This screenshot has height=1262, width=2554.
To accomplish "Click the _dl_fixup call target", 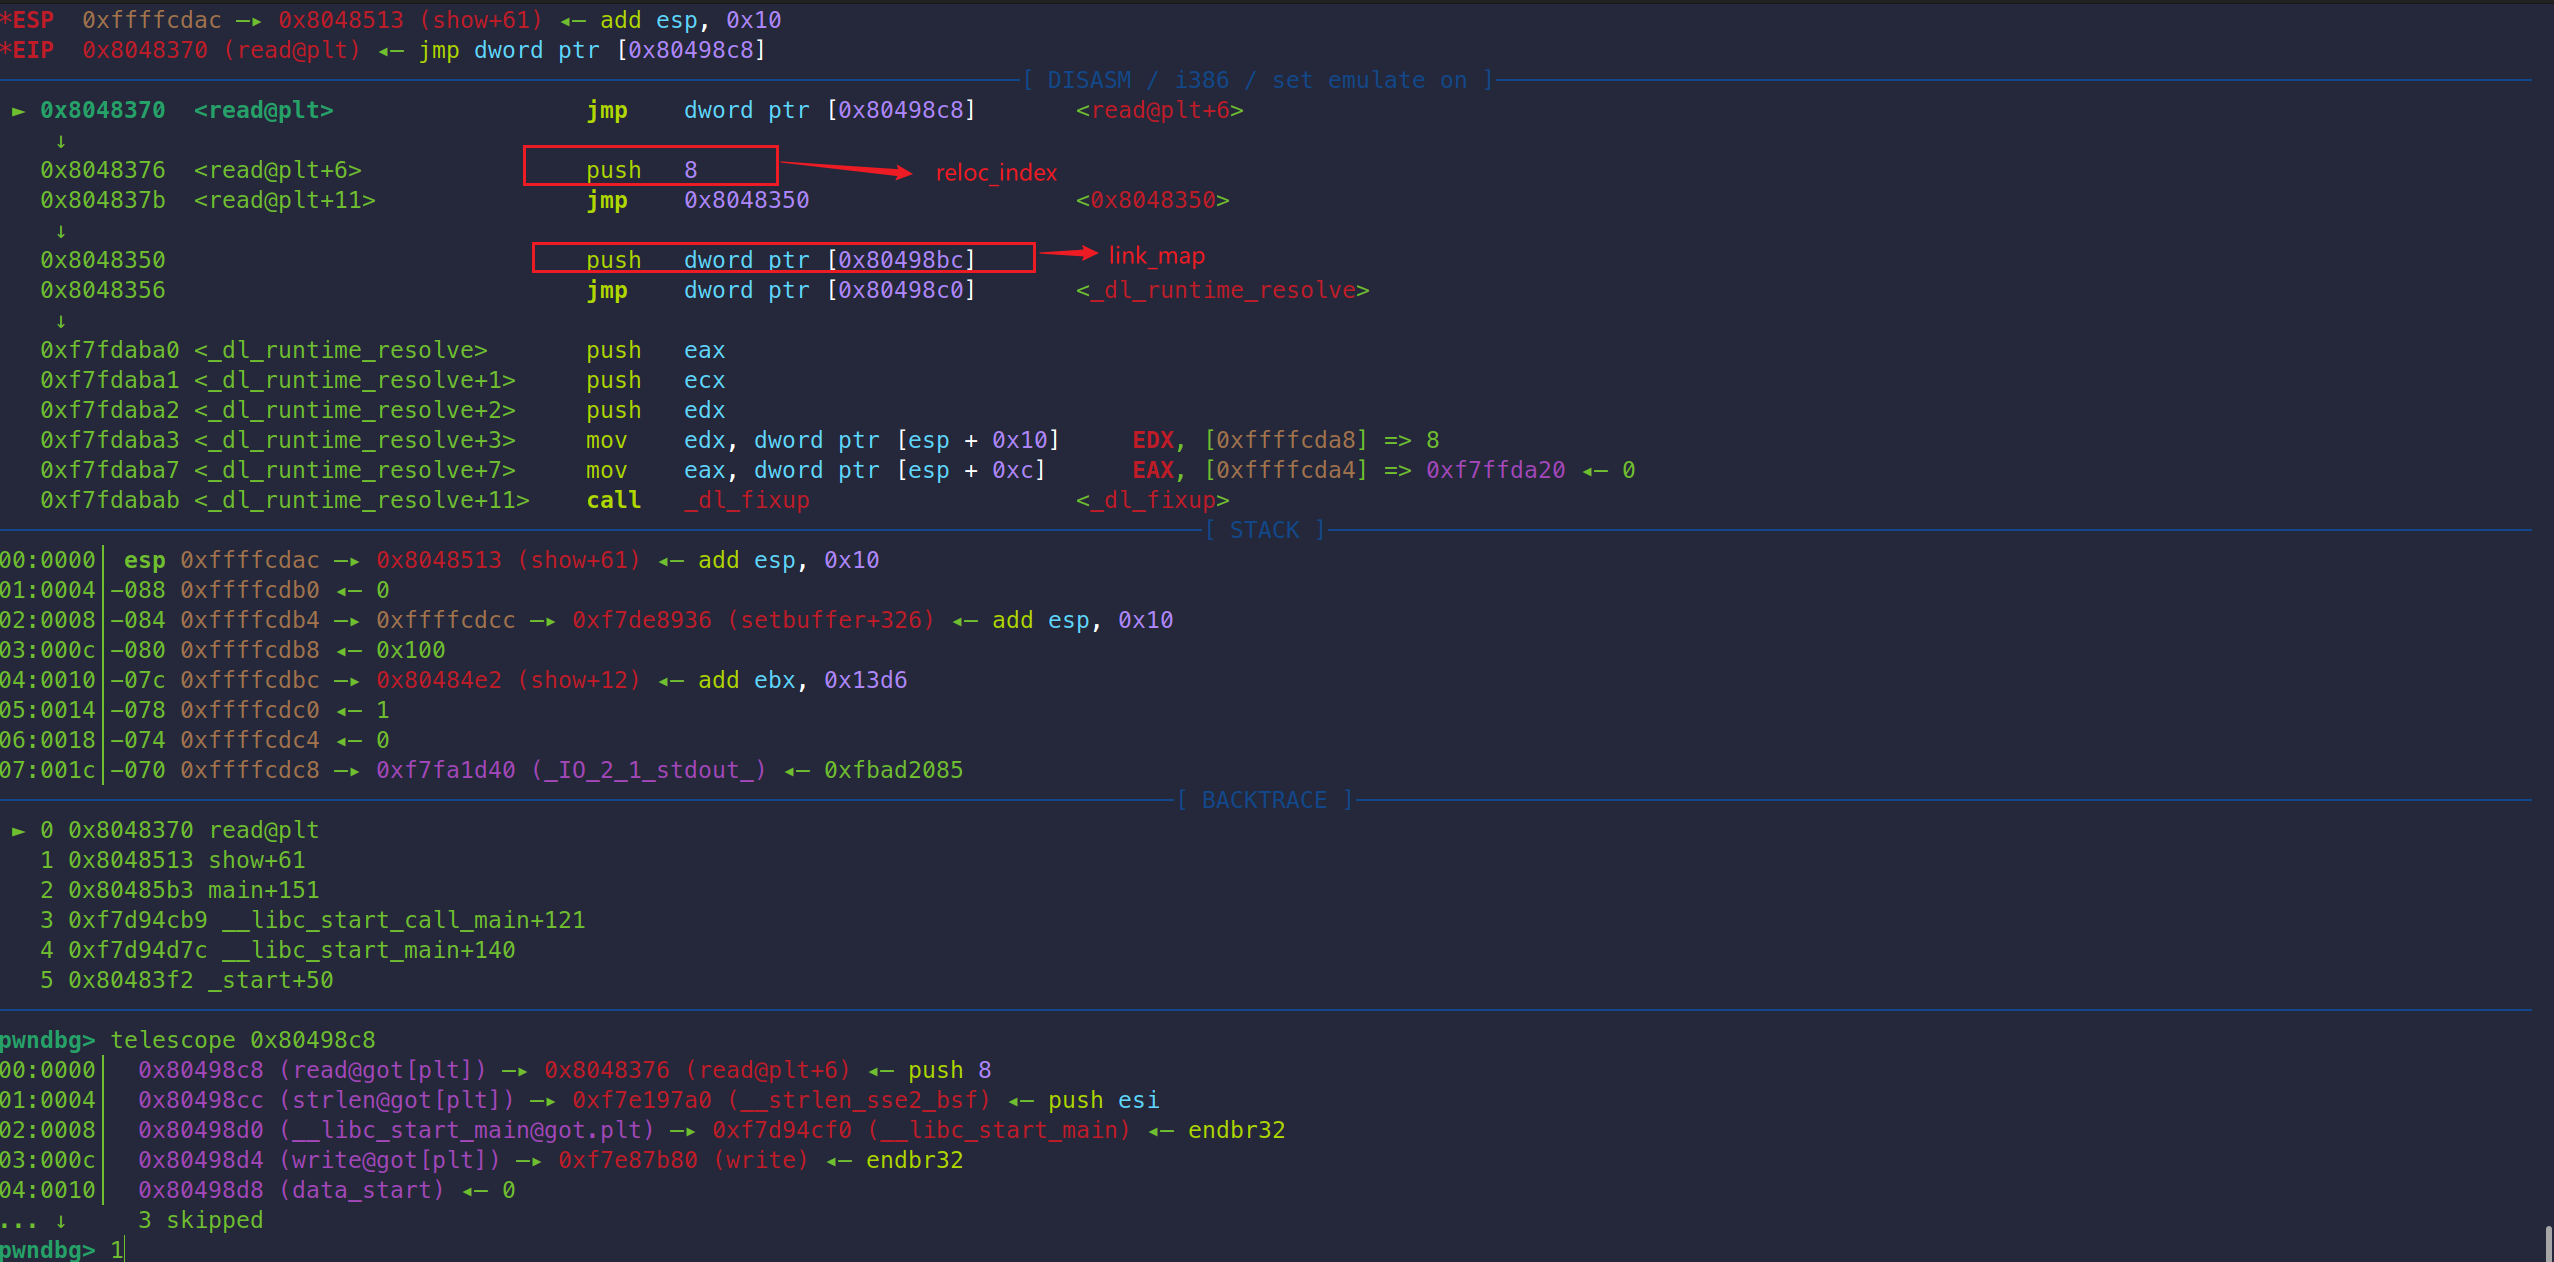I will pos(746,501).
